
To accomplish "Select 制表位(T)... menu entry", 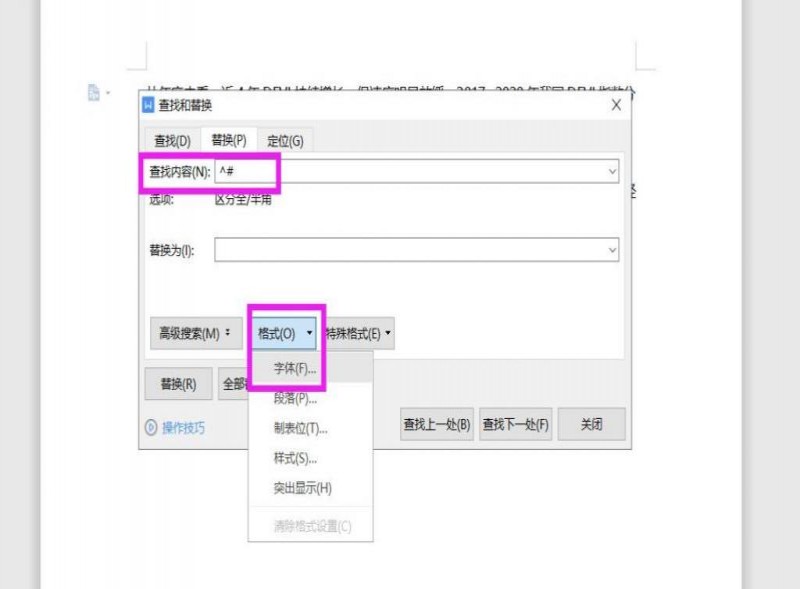I will [301, 428].
